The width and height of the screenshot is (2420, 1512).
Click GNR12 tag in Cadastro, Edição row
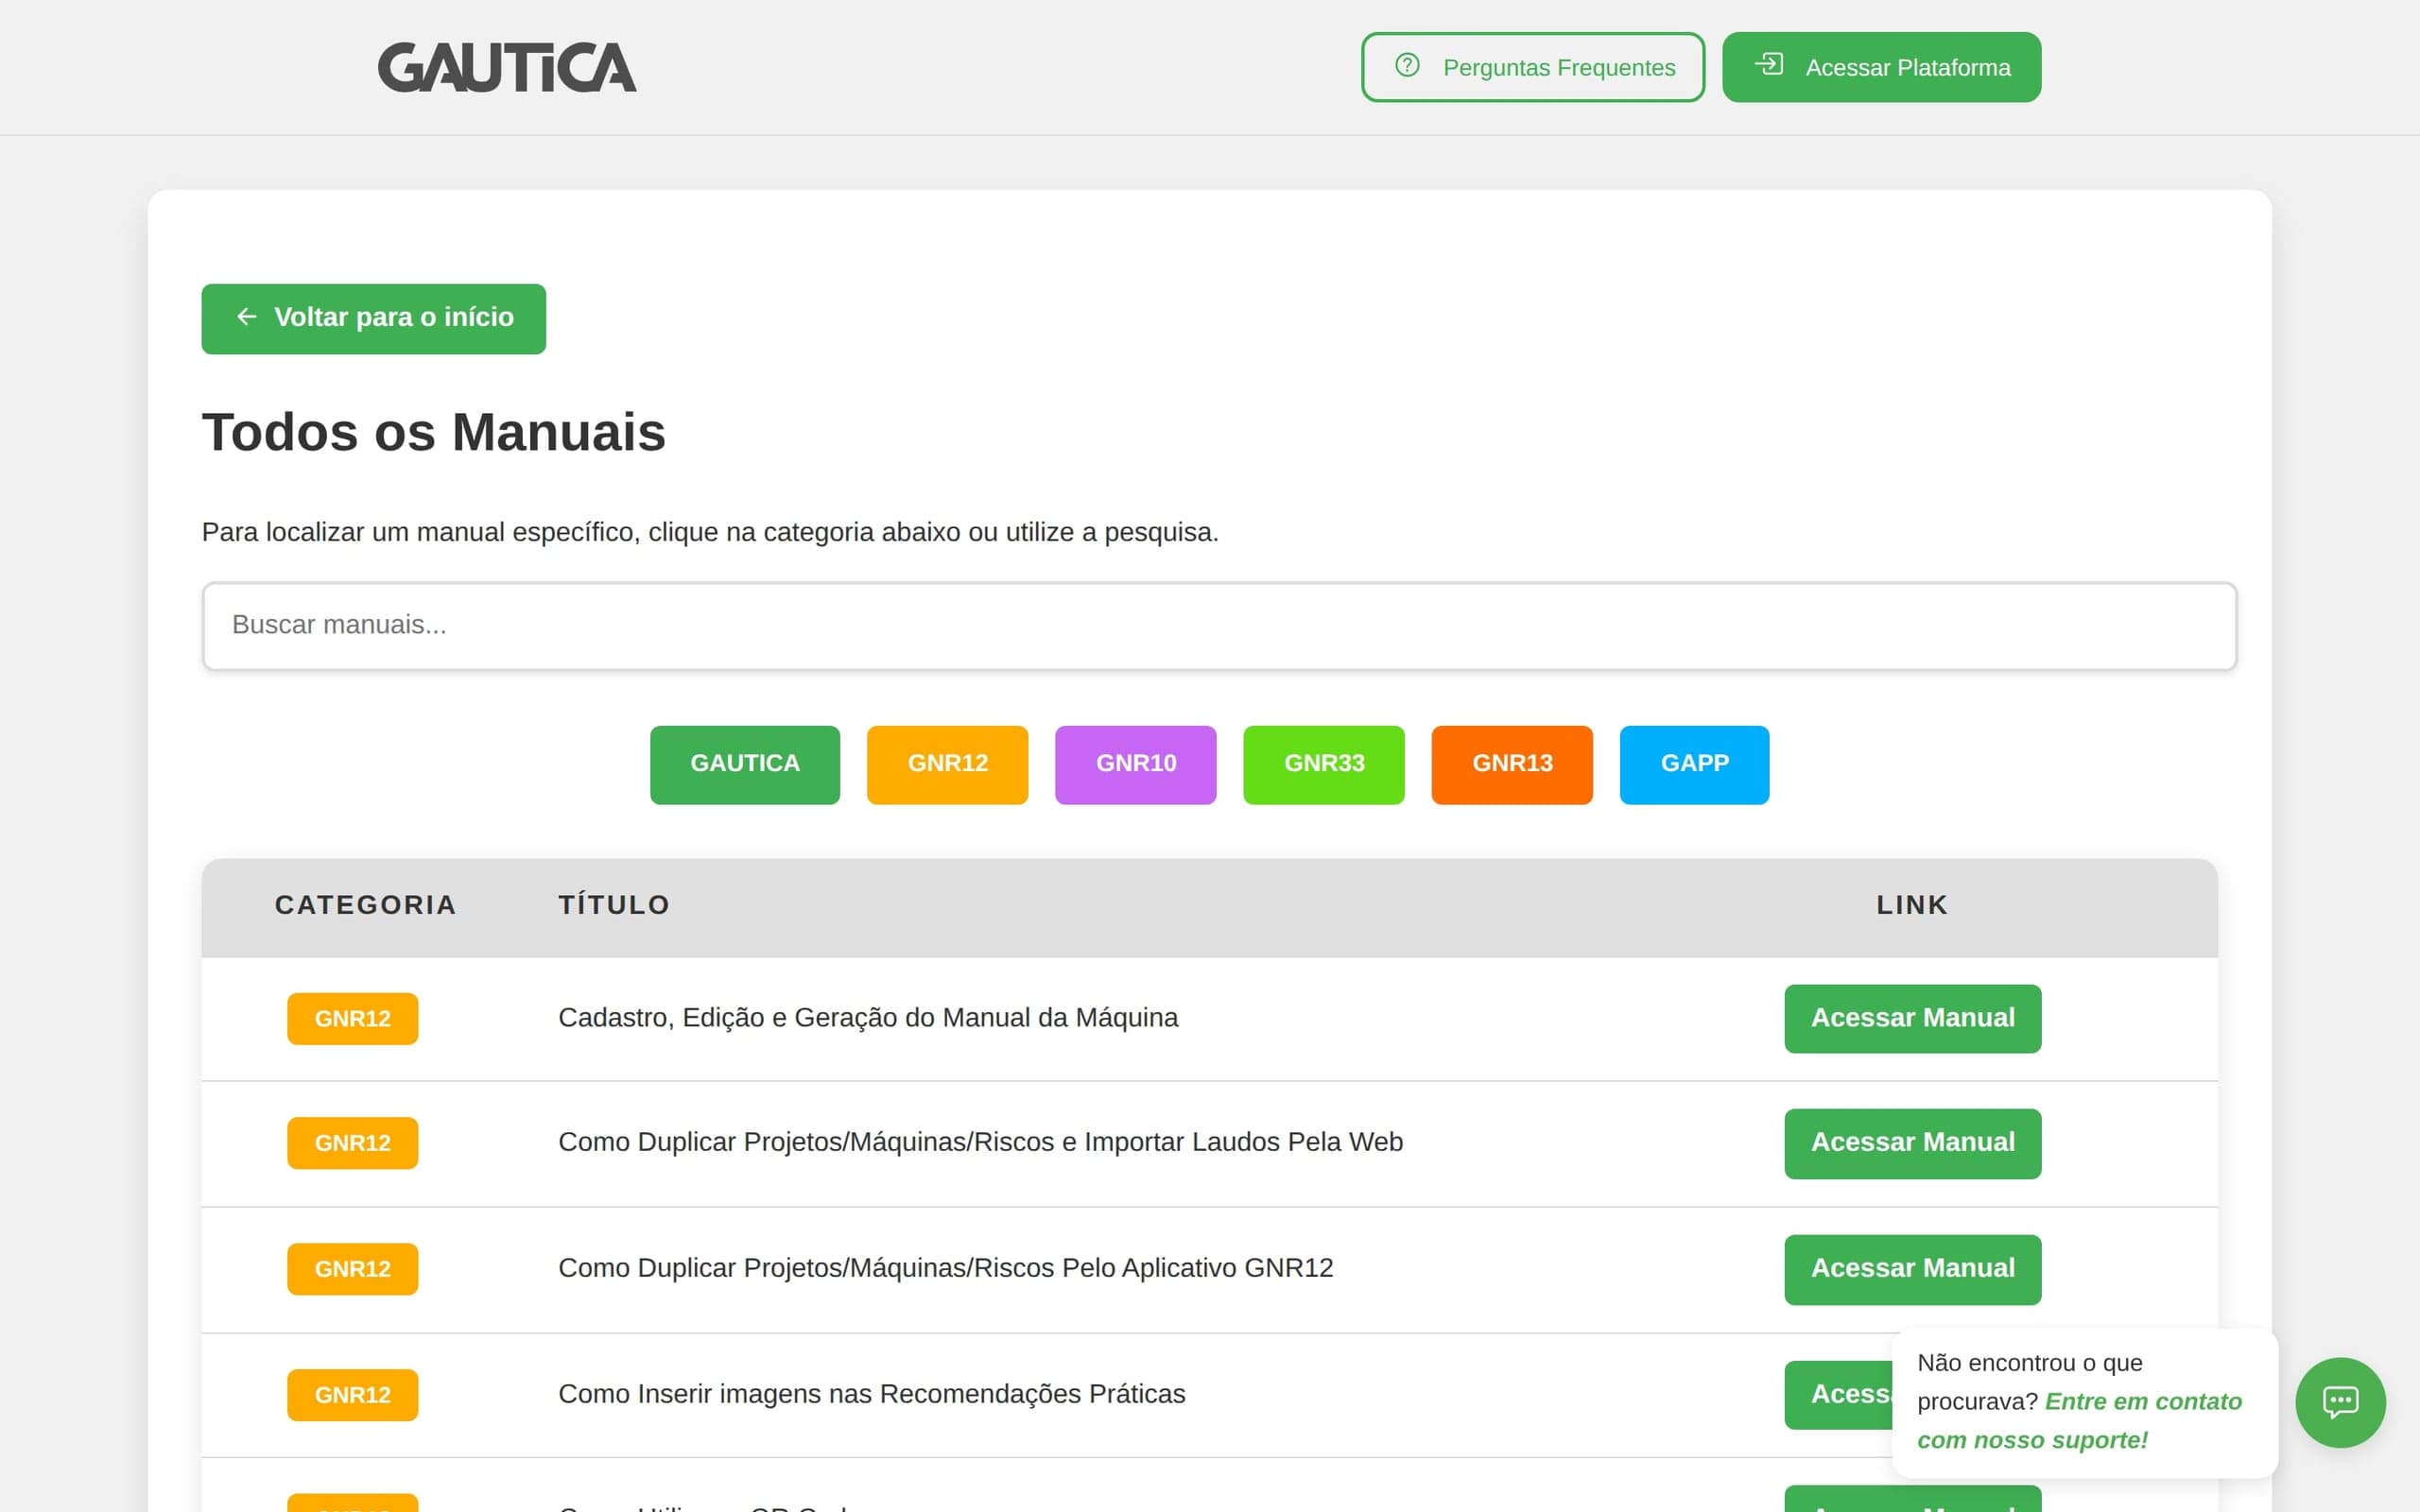coord(352,1018)
